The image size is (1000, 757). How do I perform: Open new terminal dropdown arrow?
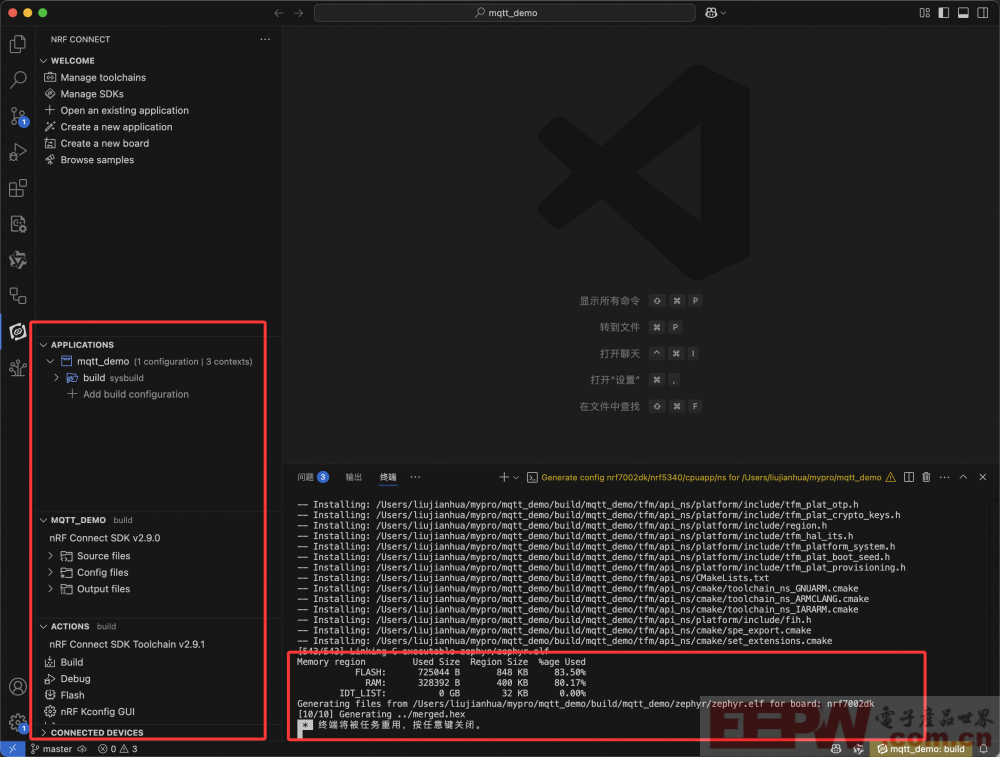click(516, 477)
